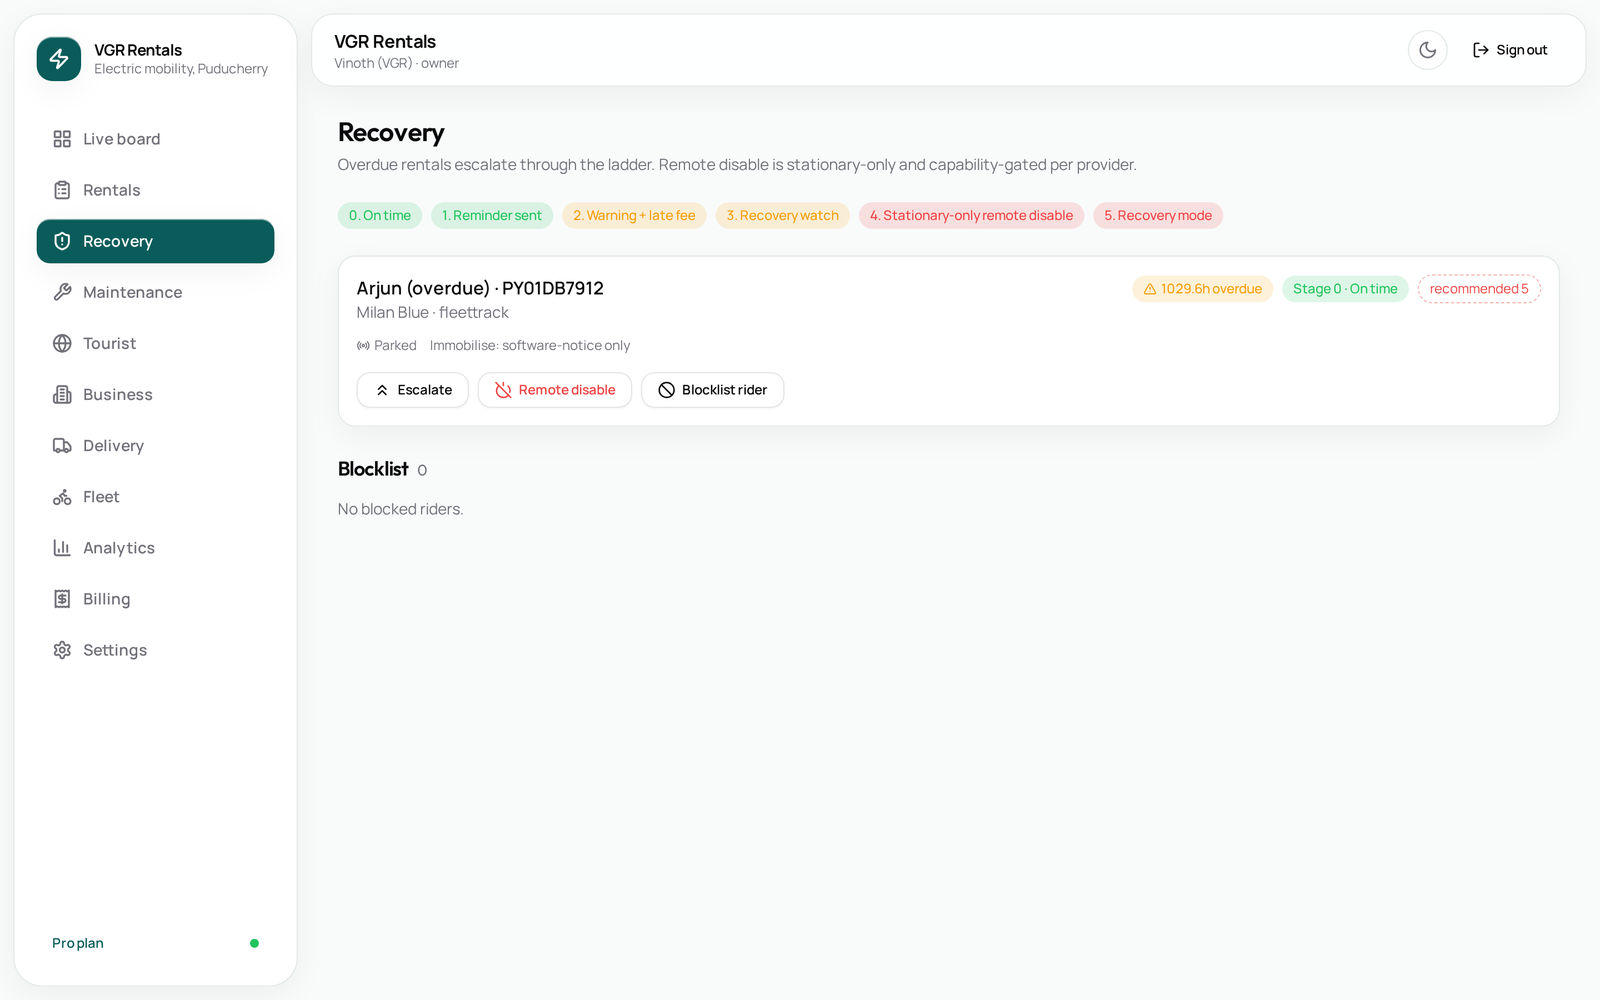Click the VGR Rentals lightning bolt logo
Image resolution: width=1600 pixels, height=1000 pixels.
(x=59, y=59)
